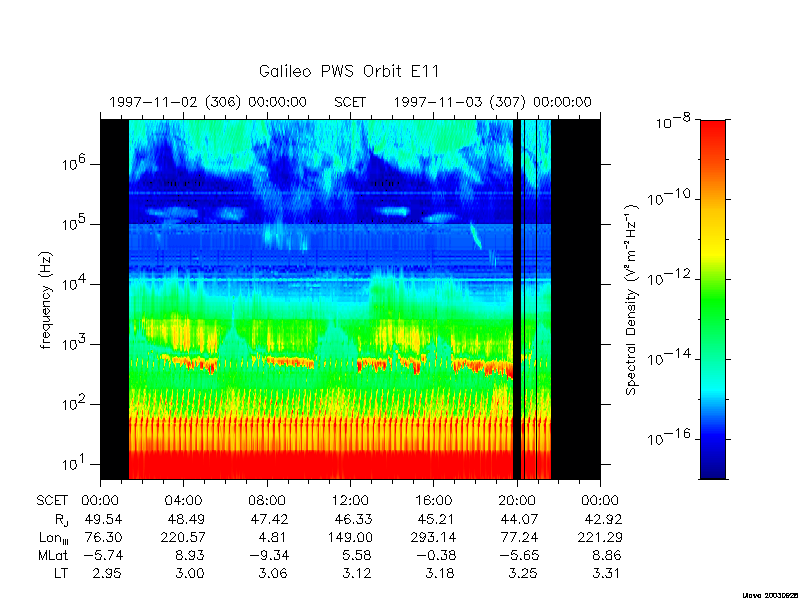Click the 10^6 frequency tick label
Image resolution: width=800 pixels, height=600 pixels.
tap(75, 163)
